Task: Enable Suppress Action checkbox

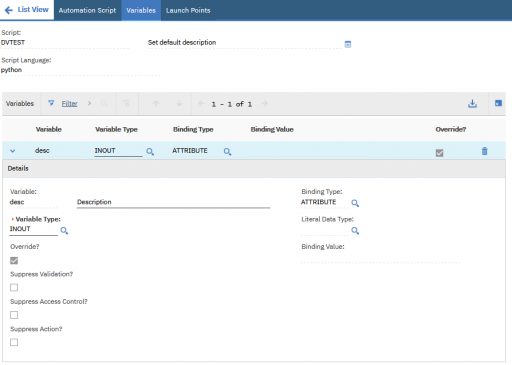Action: [14, 342]
